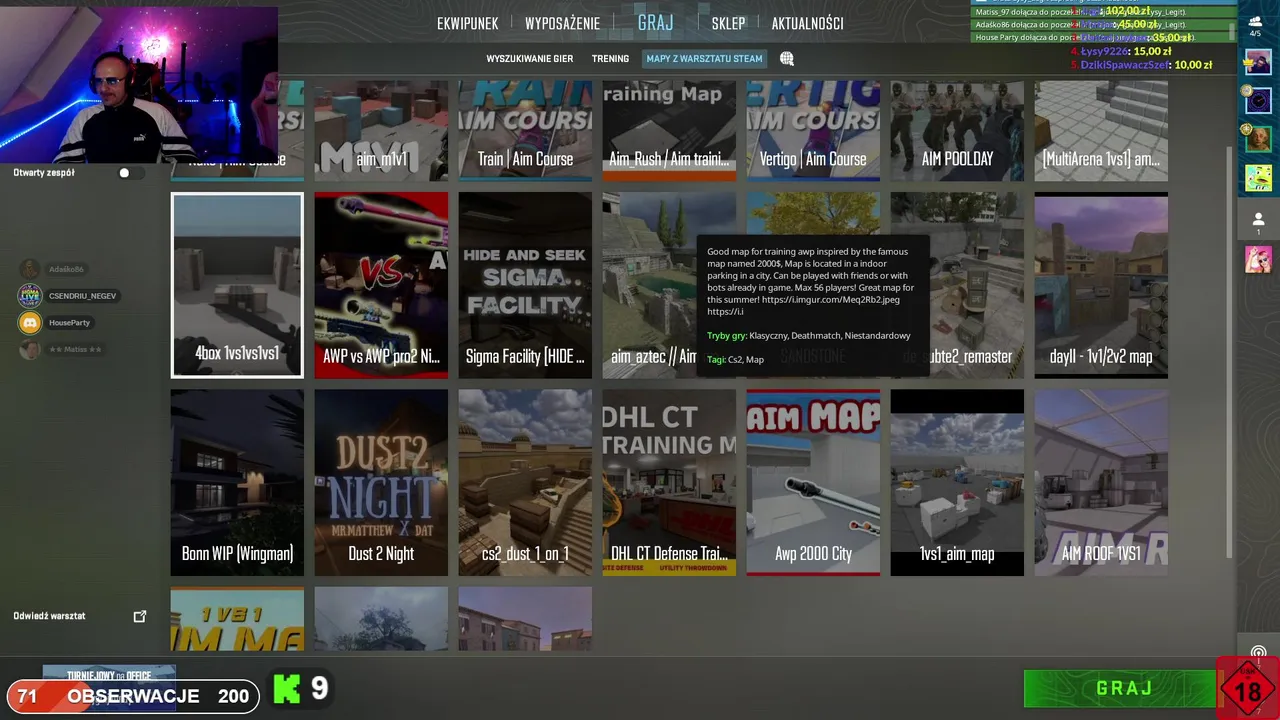Follow the Odwiedź warsztat link
This screenshot has width=1280, height=720.
click(x=49, y=616)
